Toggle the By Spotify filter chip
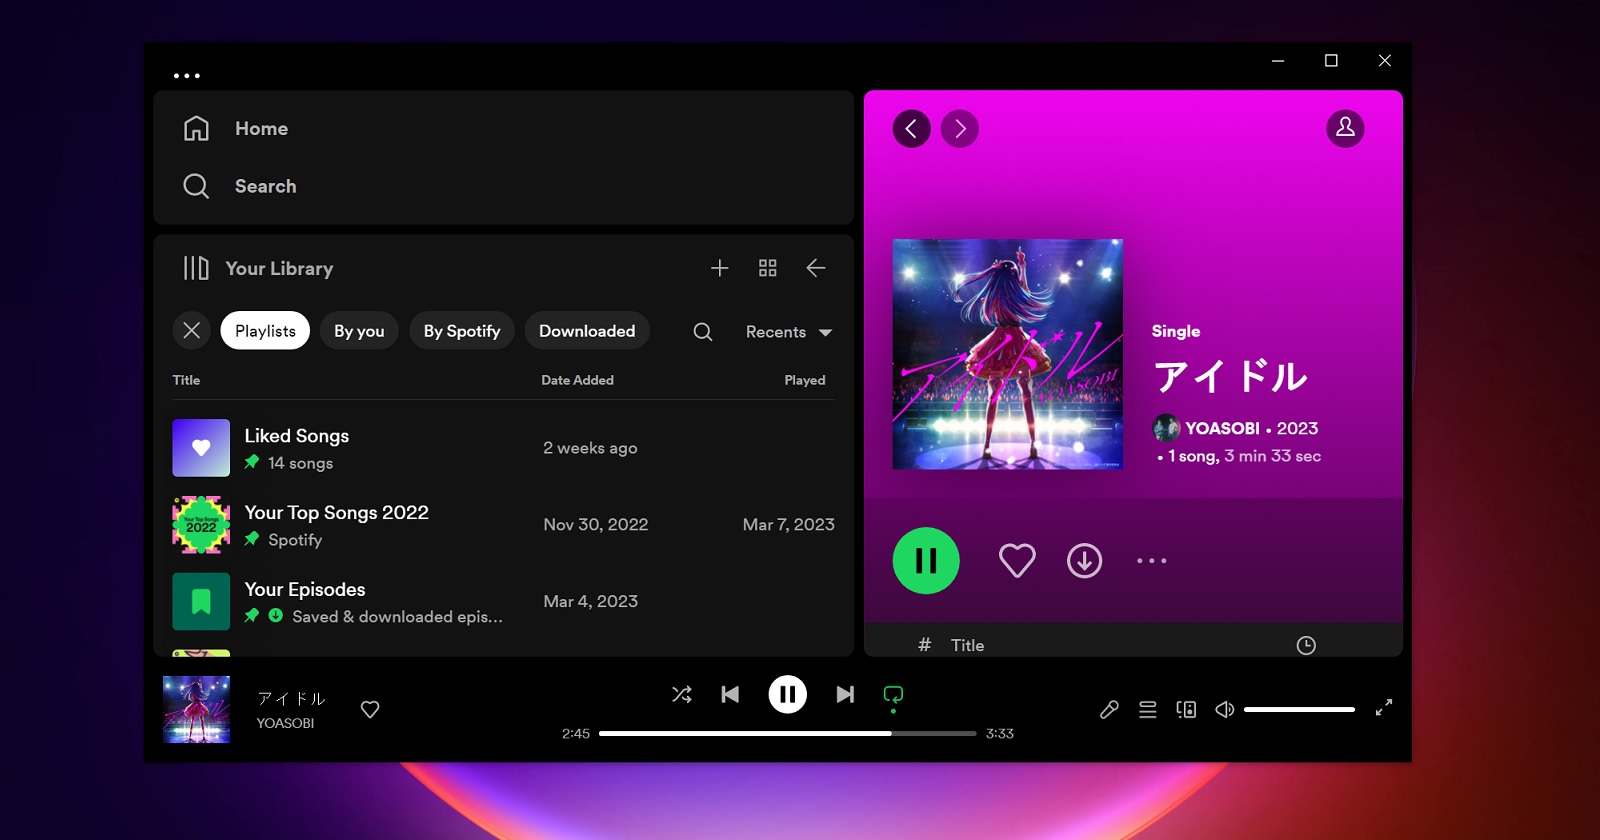The height and width of the screenshot is (840, 1600). 461,330
